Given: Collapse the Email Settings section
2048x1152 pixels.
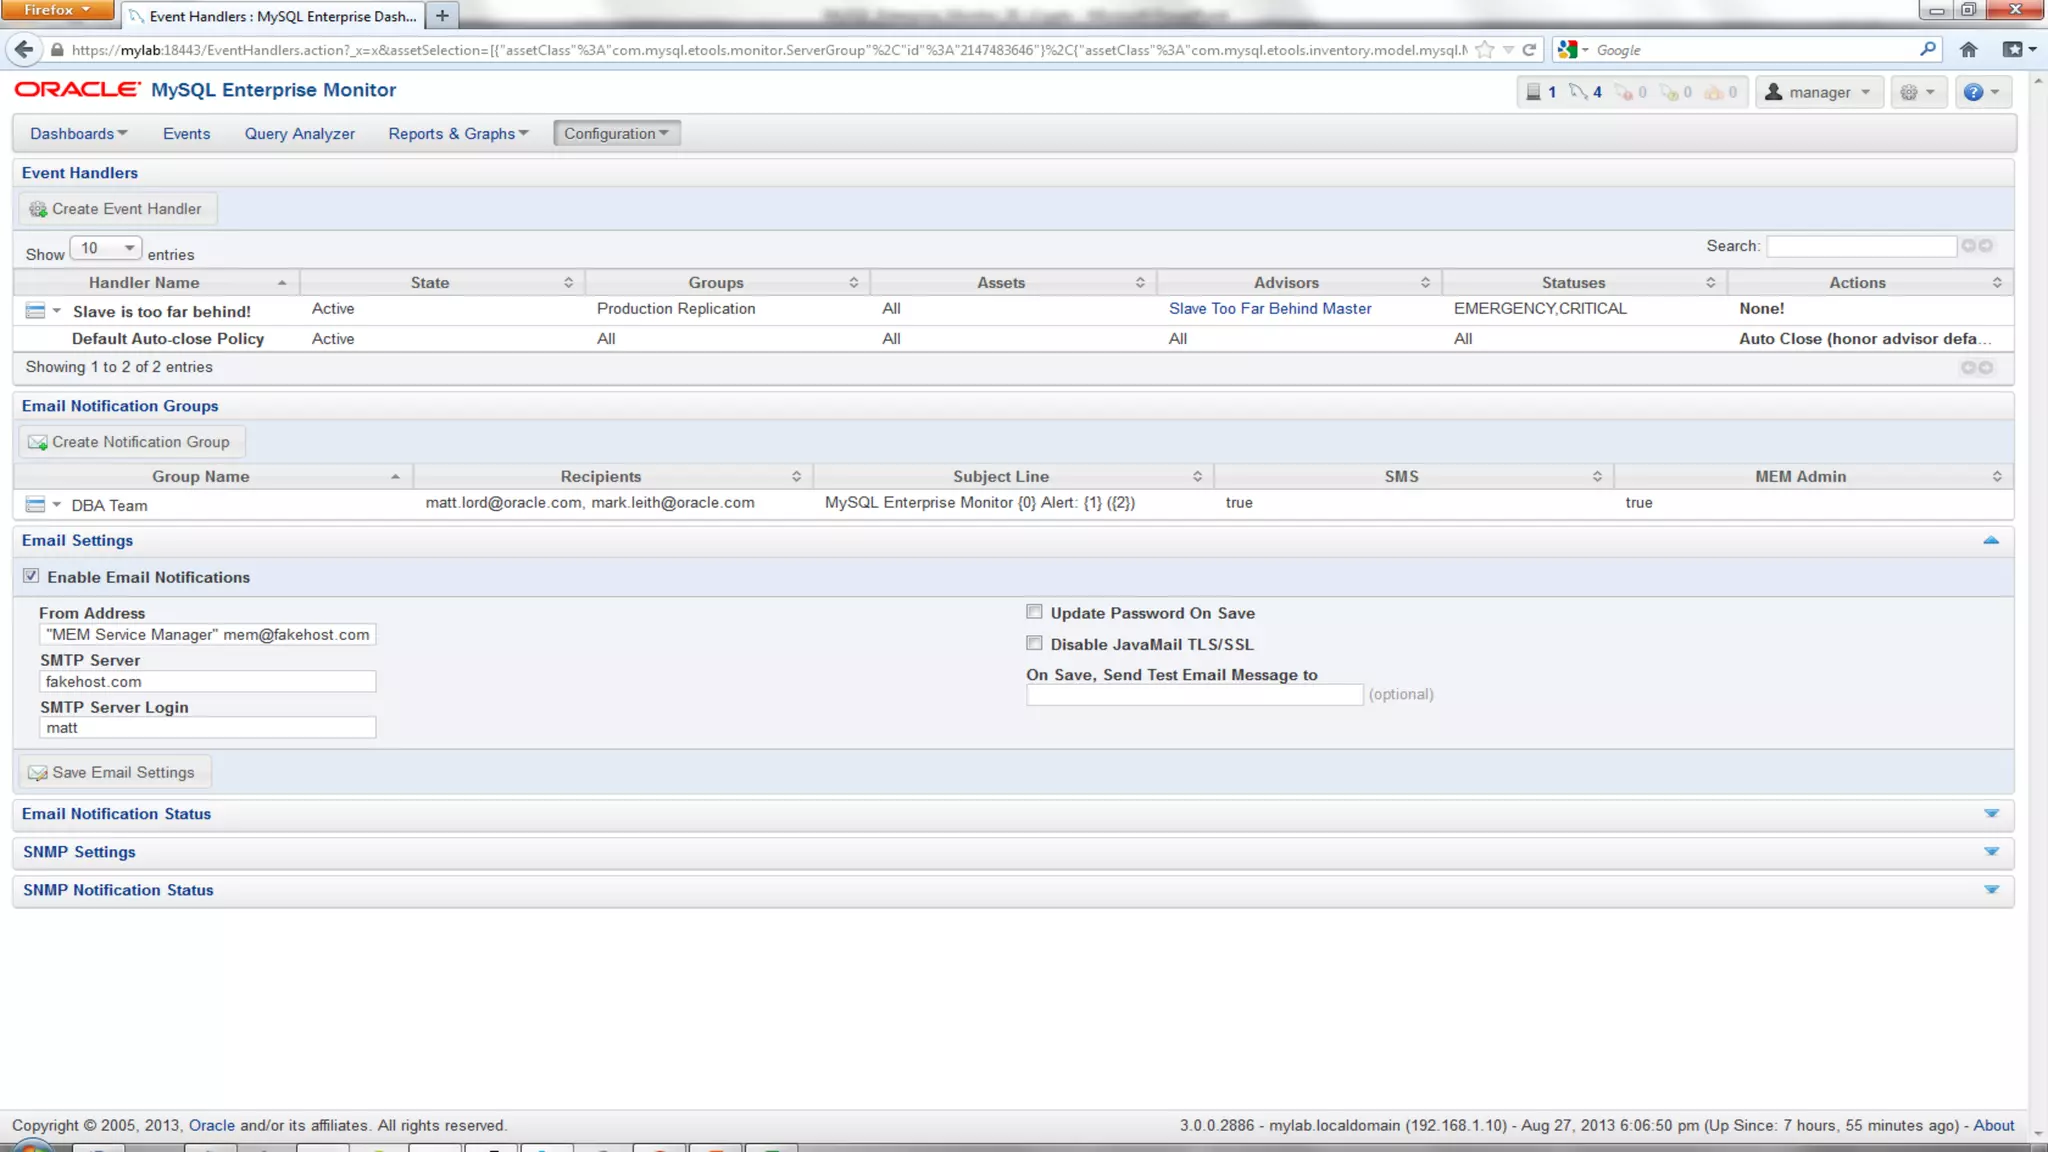Looking at the screenshot, I should pyautogui.click(x=1991, y=540).
